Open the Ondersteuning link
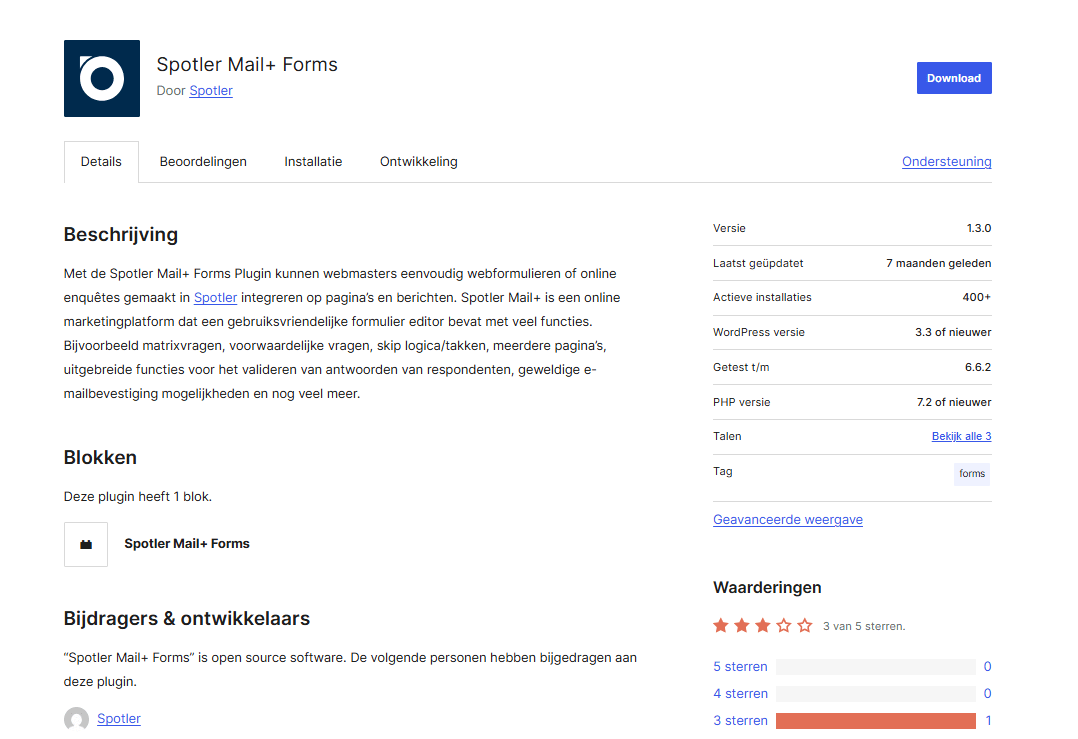1078x739 pixels. coord(946,162)
